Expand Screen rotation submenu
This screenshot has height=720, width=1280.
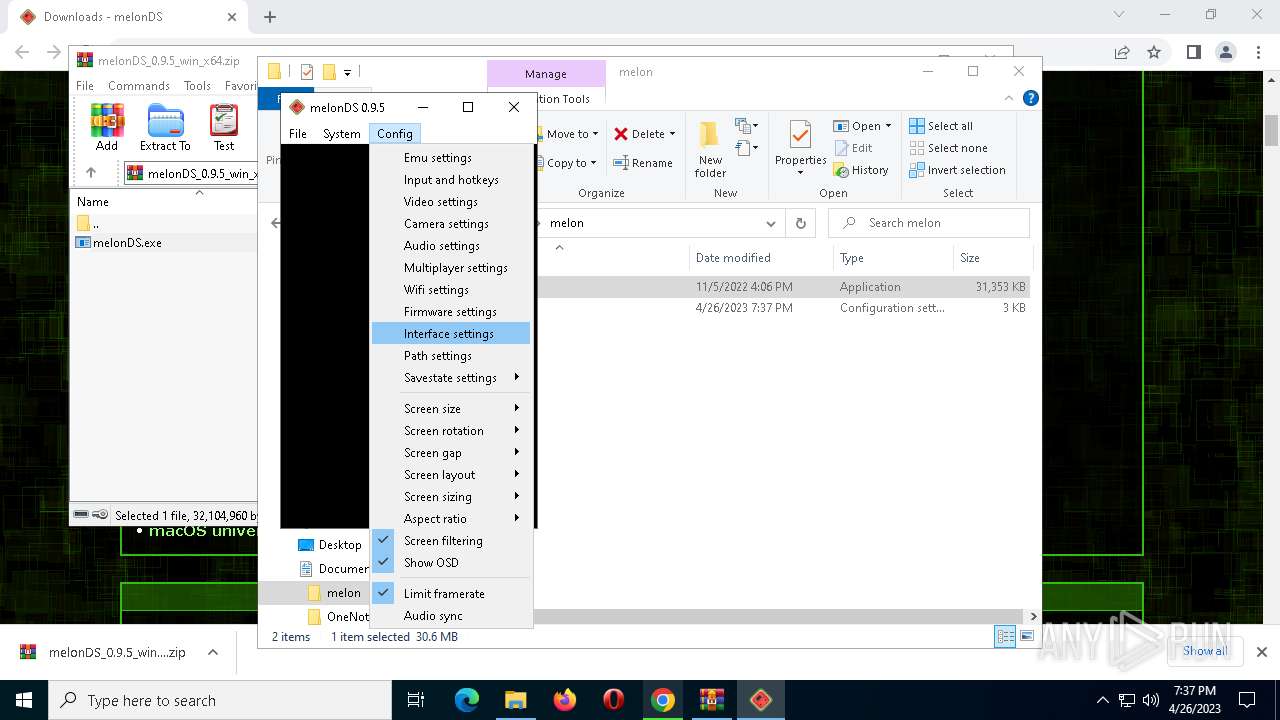451,431
